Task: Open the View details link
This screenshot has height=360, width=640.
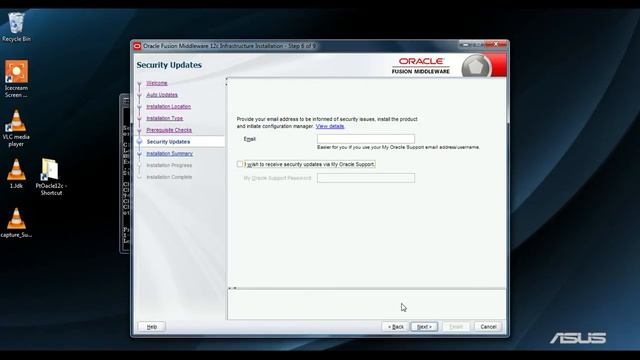Action: click(330, 126)
